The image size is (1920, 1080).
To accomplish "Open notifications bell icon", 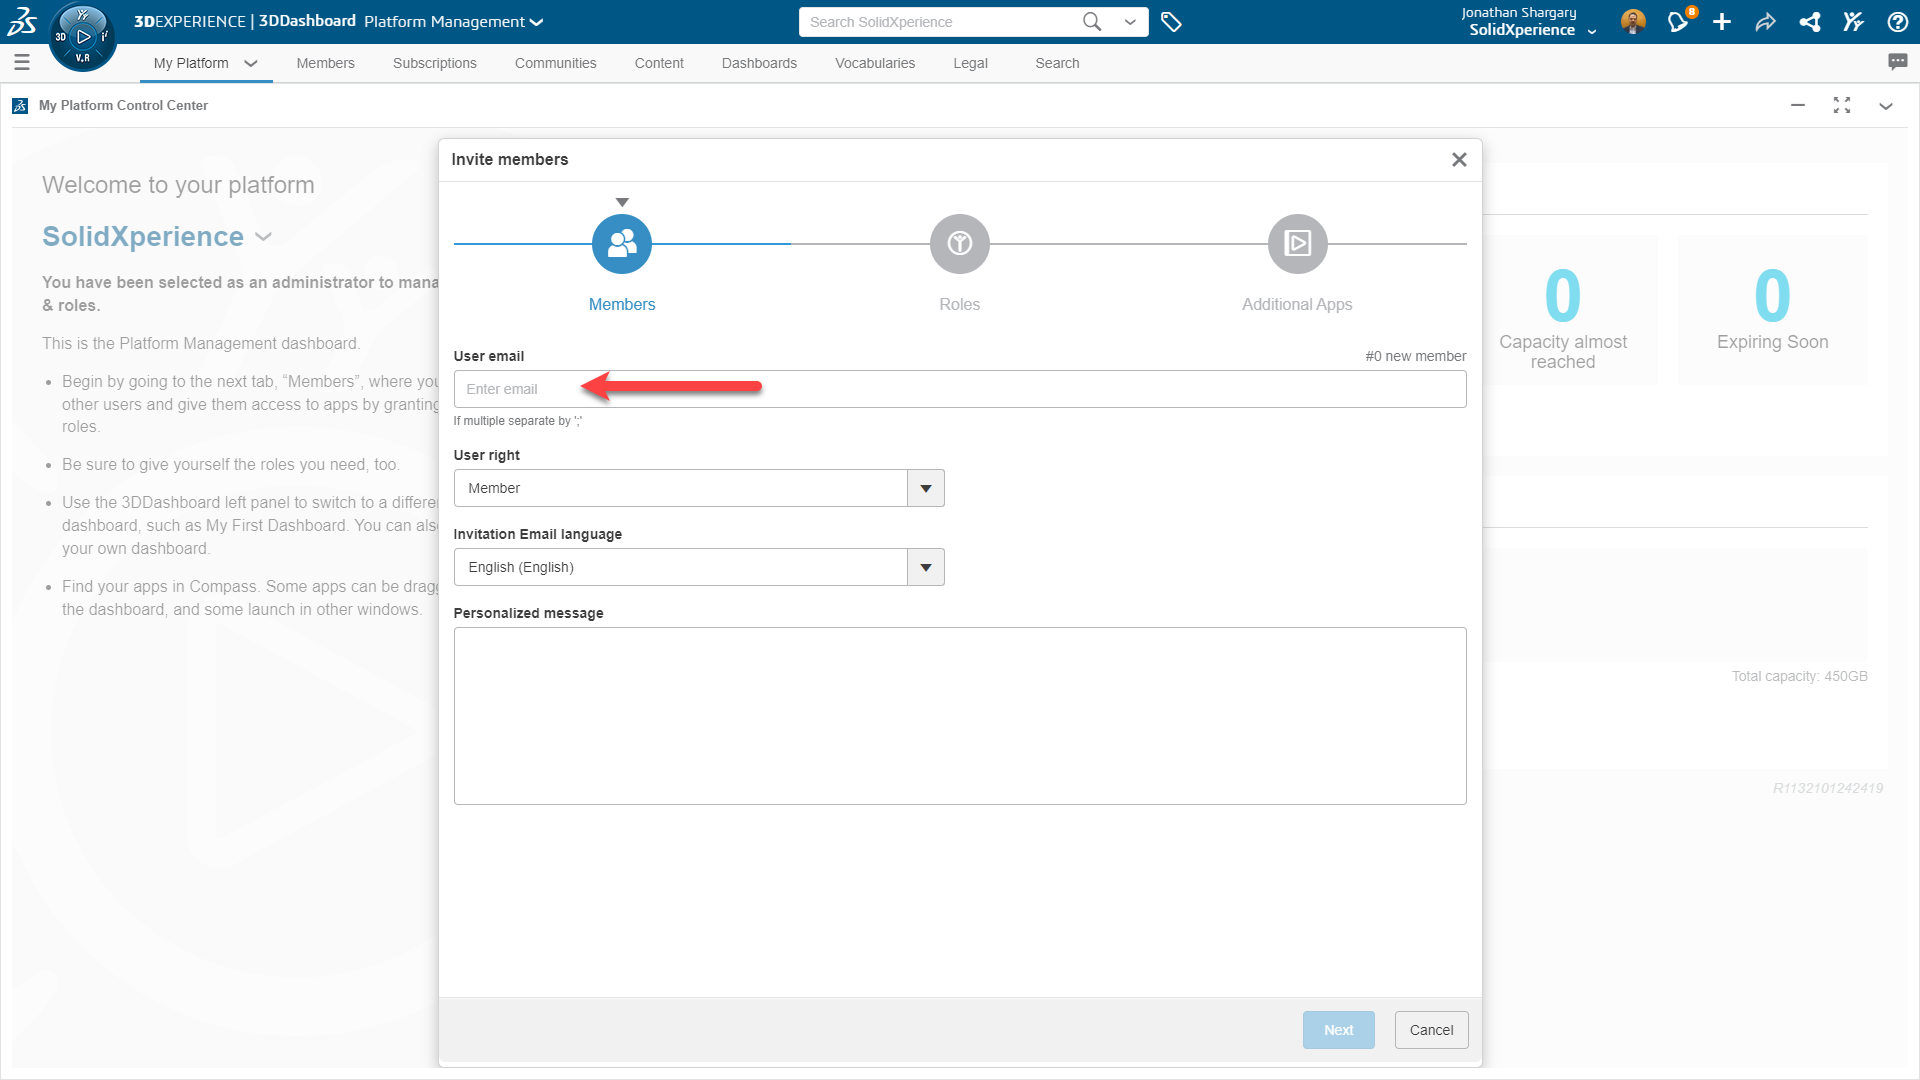I will click(1678, 22).
